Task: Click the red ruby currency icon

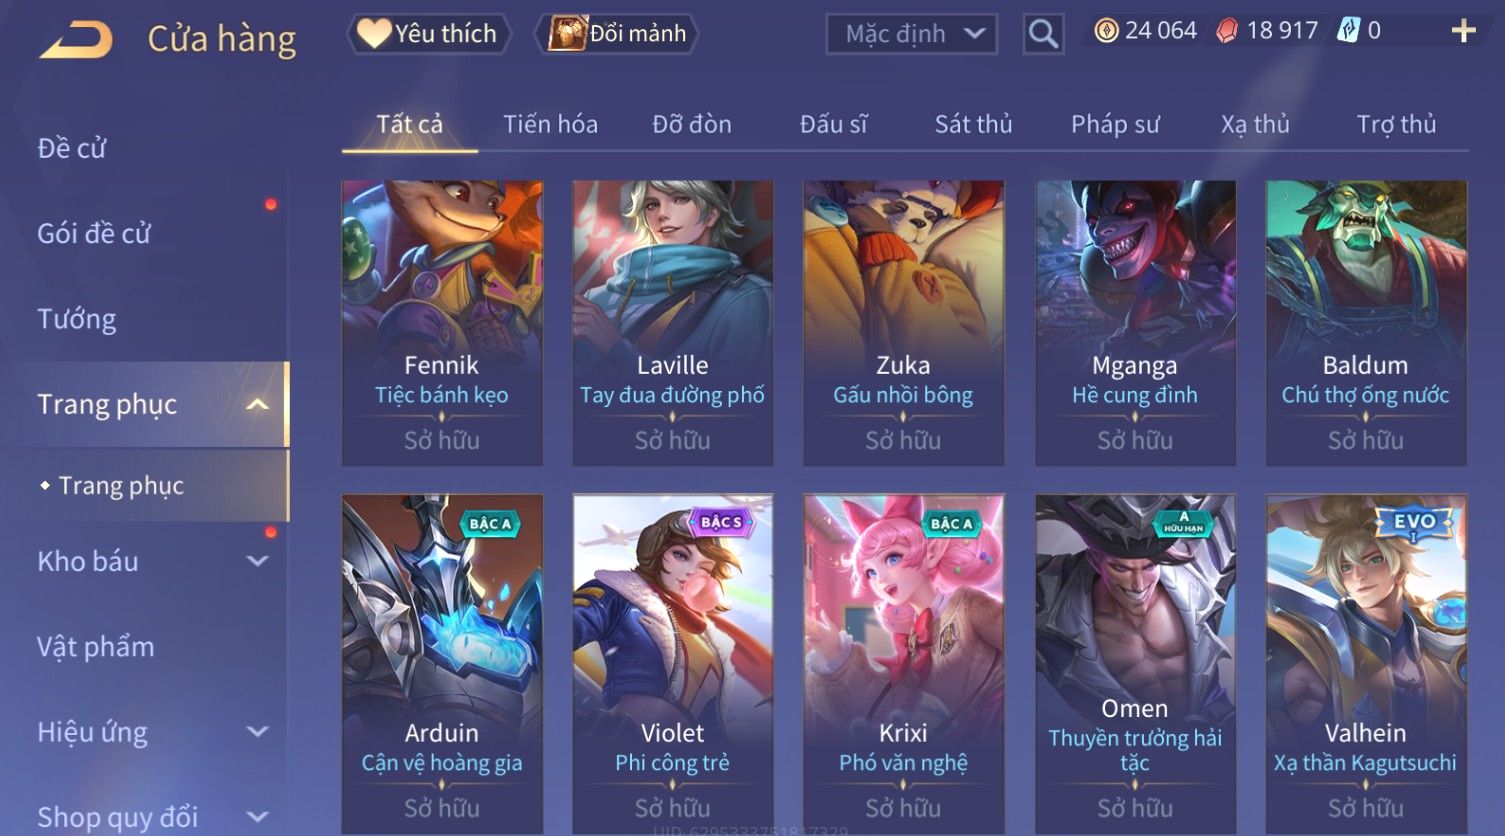Action: coord(1227,31)
